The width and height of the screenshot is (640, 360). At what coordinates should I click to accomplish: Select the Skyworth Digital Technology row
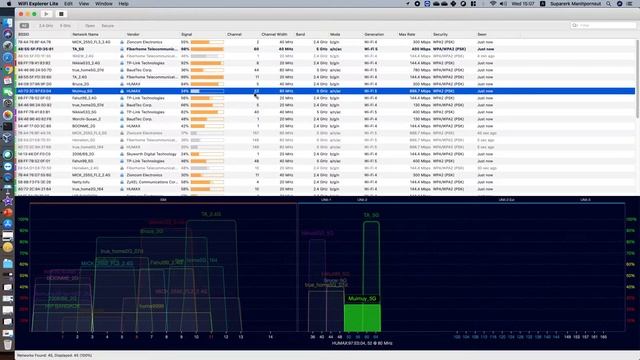point(325,154)
